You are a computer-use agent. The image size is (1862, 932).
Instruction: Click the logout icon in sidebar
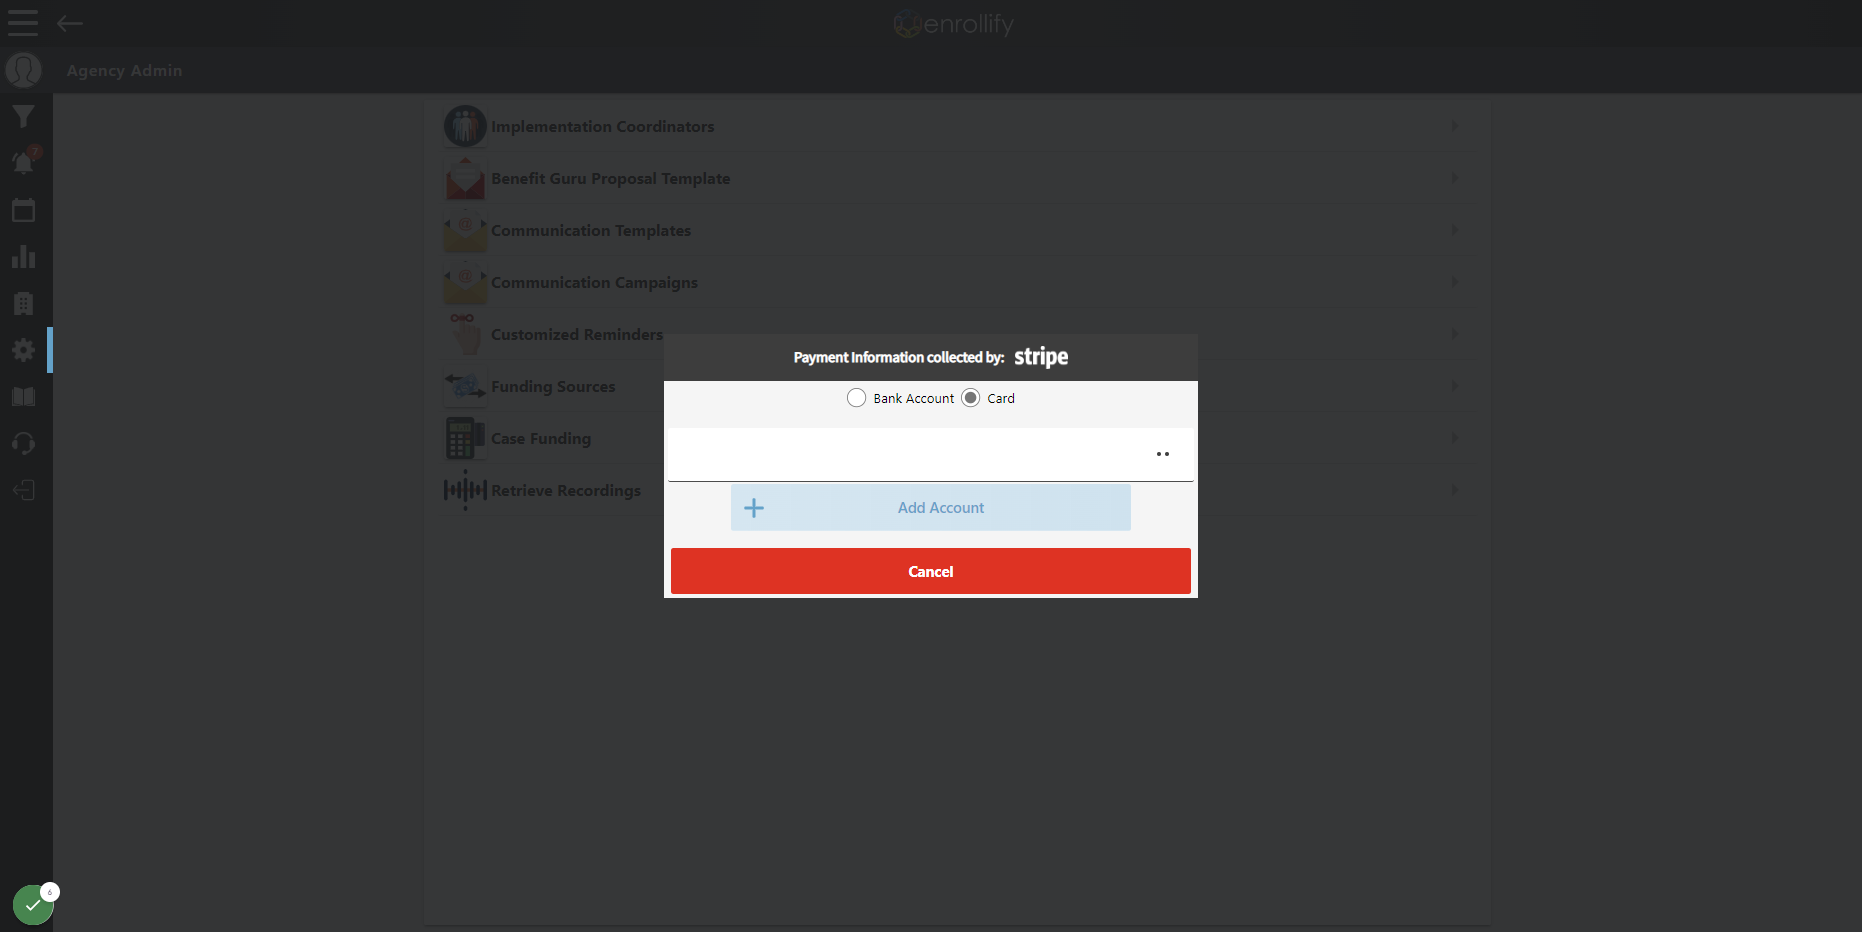[23, 490]
